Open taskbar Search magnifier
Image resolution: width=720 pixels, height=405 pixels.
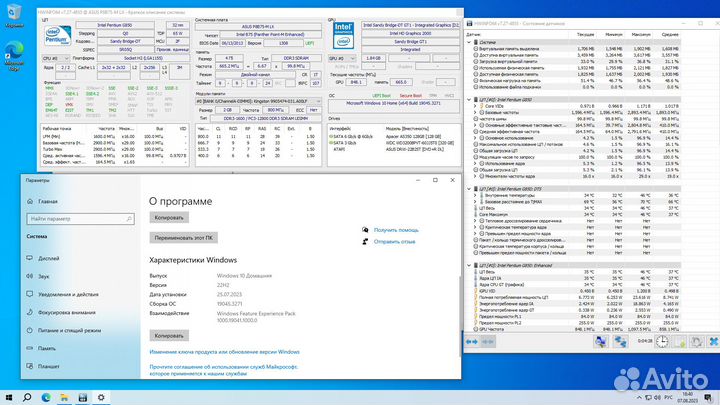[27, 397]
